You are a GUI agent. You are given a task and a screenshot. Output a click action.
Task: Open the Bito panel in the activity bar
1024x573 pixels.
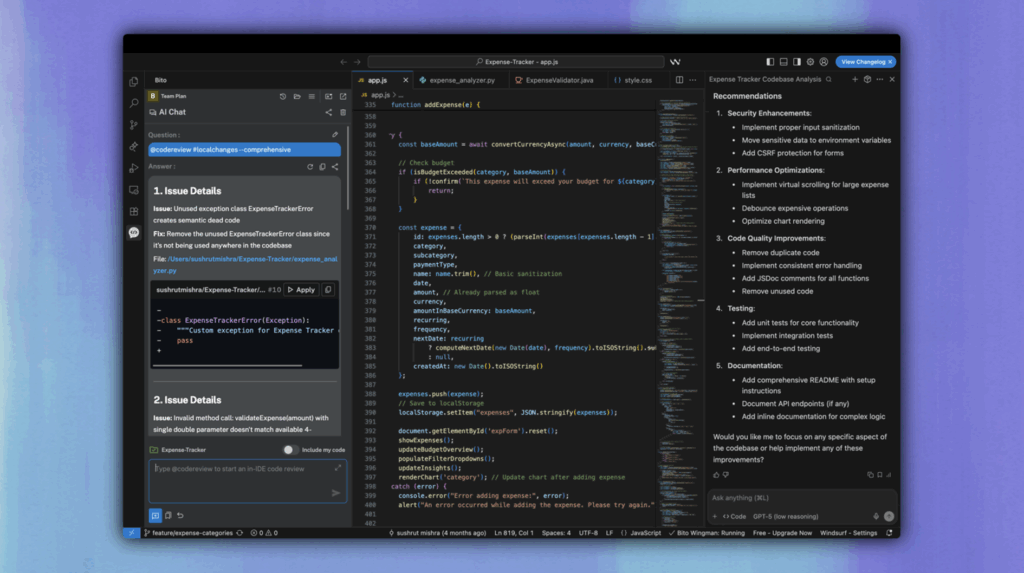tap(134, 233)
